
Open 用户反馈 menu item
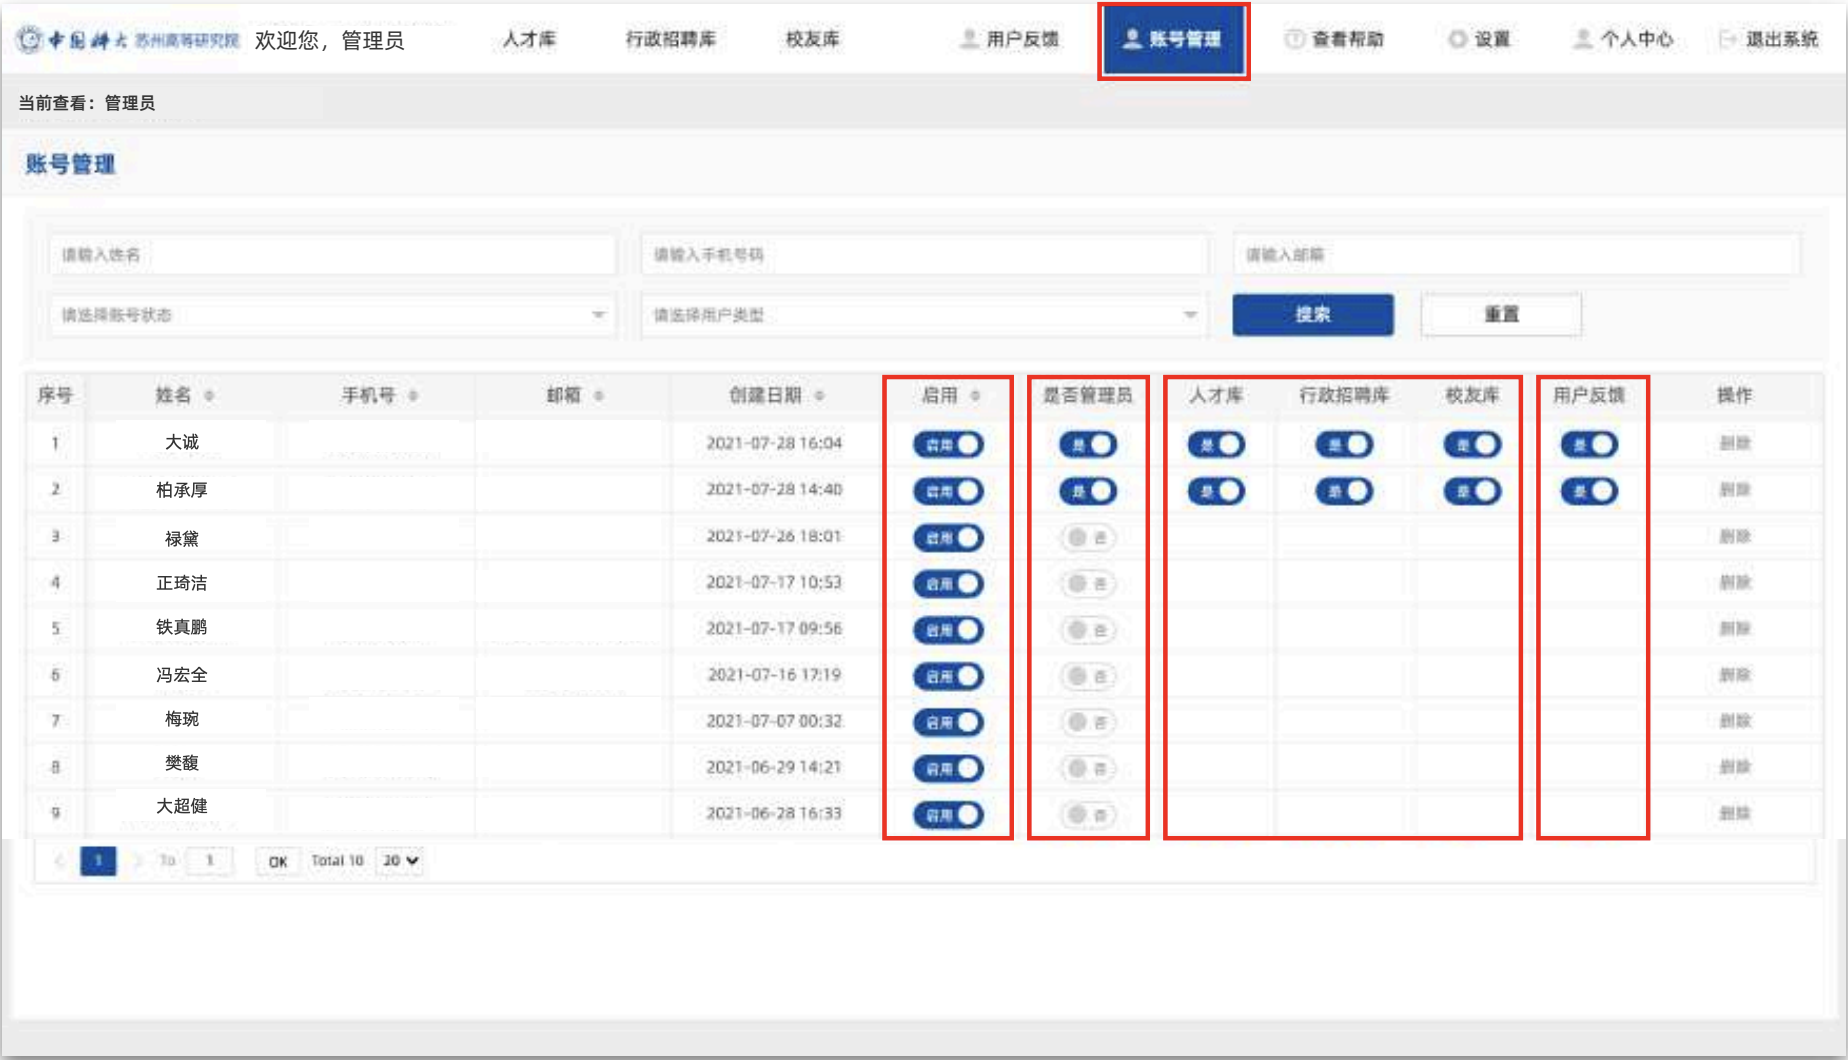[1009, 39]
